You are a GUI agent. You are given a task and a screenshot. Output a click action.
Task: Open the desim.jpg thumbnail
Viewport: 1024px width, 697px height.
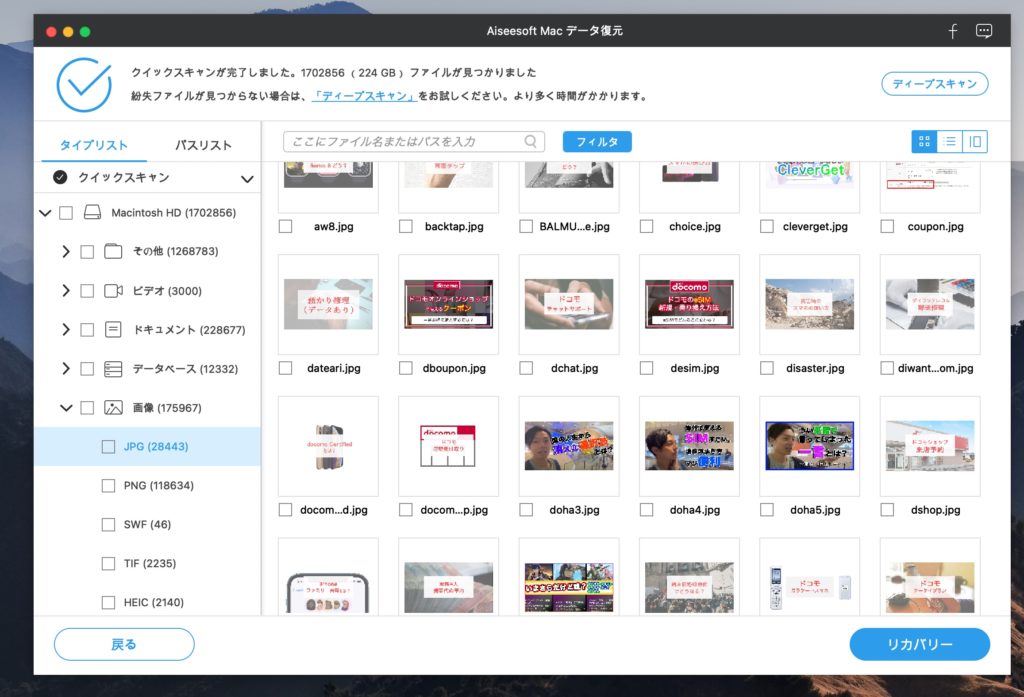[x=689, y=304]
